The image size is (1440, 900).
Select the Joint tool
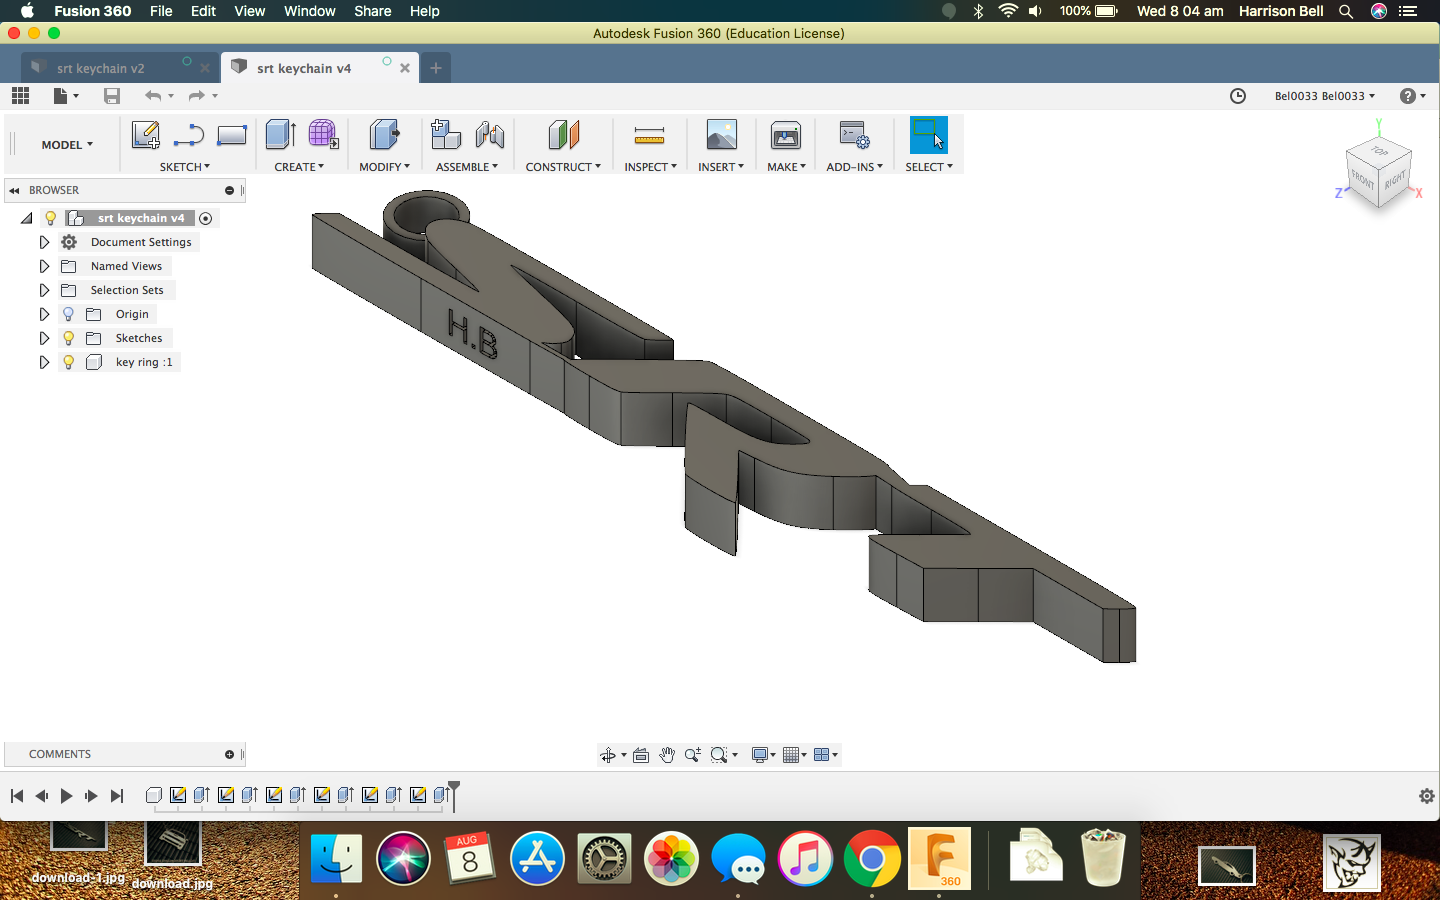tap(490, 135)
